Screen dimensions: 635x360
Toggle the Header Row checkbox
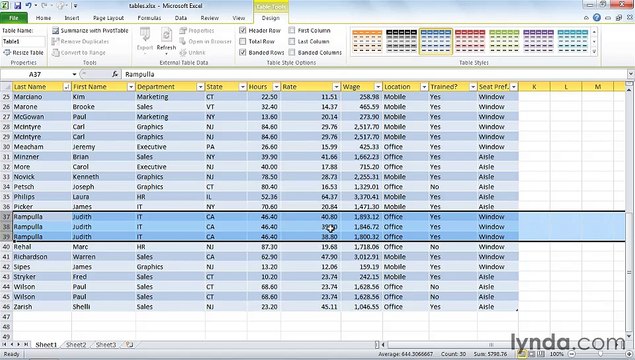point(243,30)
